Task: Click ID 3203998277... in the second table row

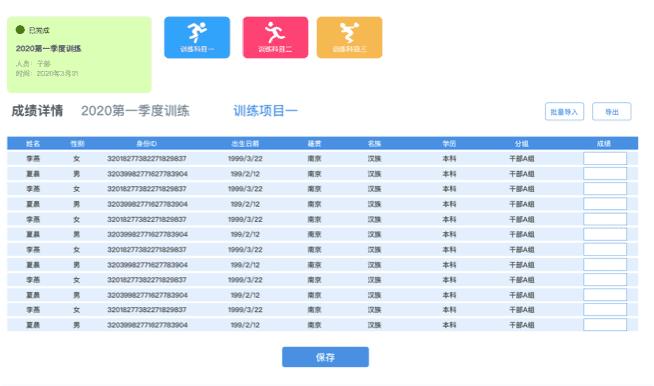Action: point(147,174)
